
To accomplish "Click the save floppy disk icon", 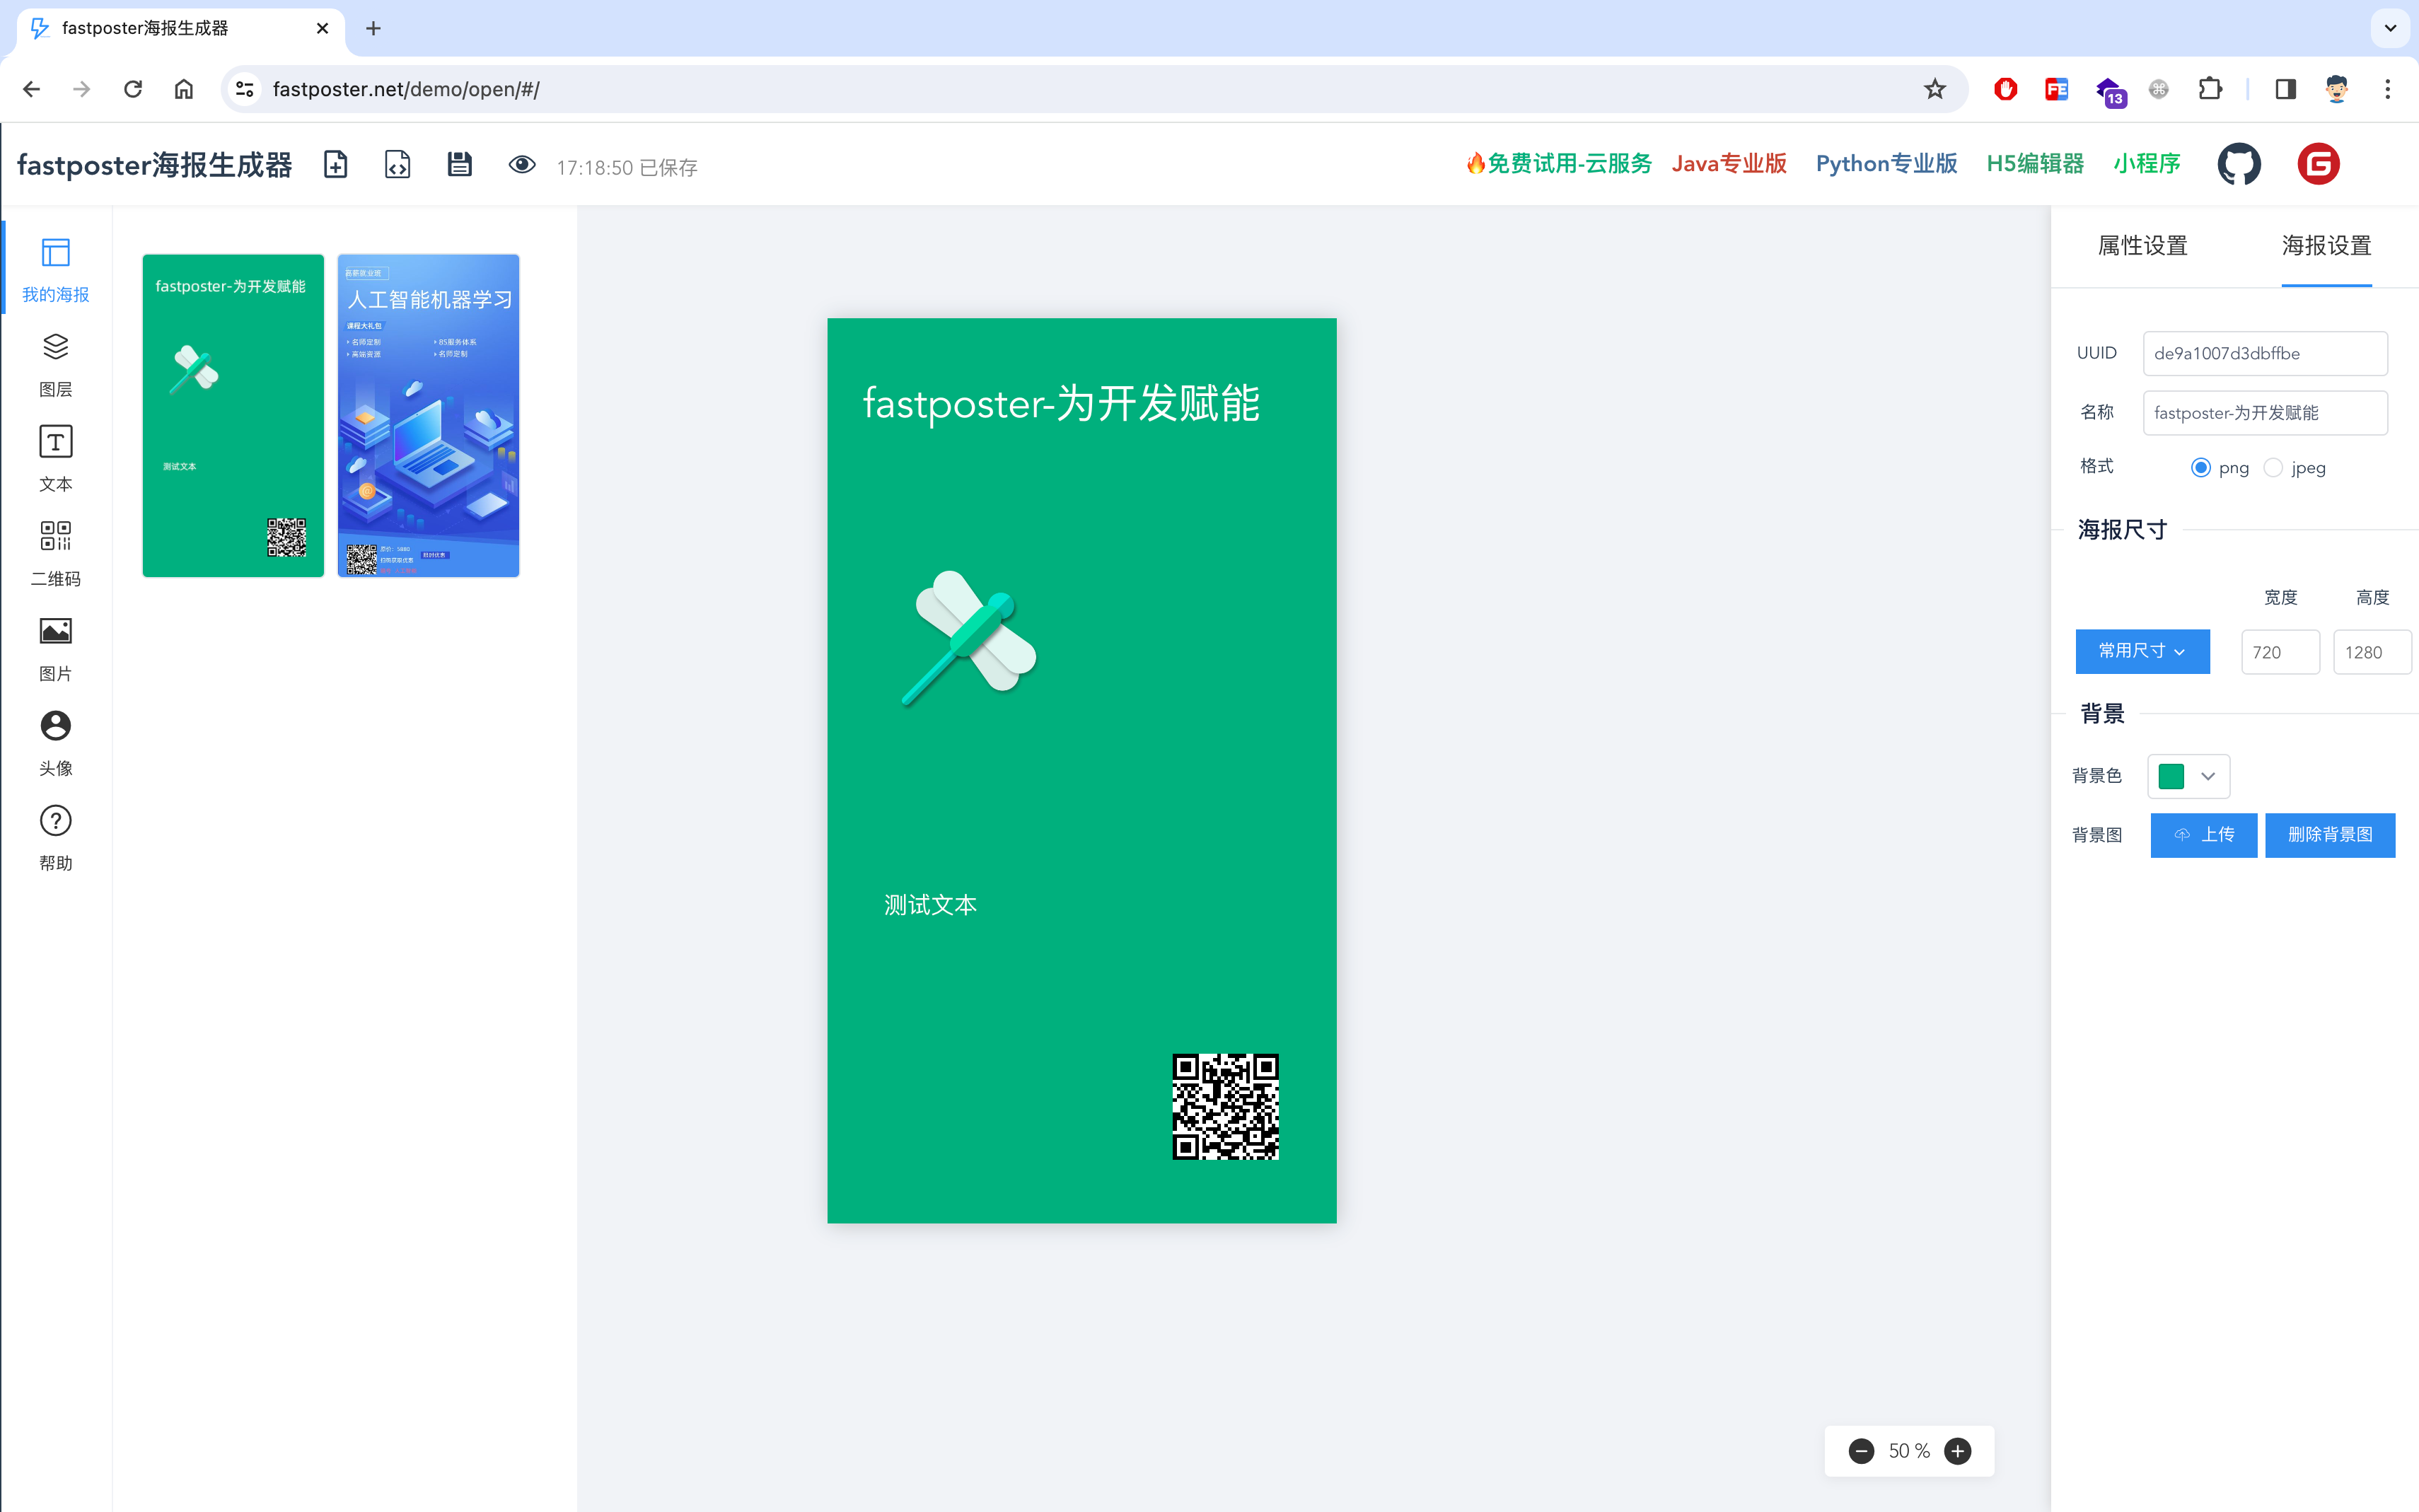I will click(459, 165).
